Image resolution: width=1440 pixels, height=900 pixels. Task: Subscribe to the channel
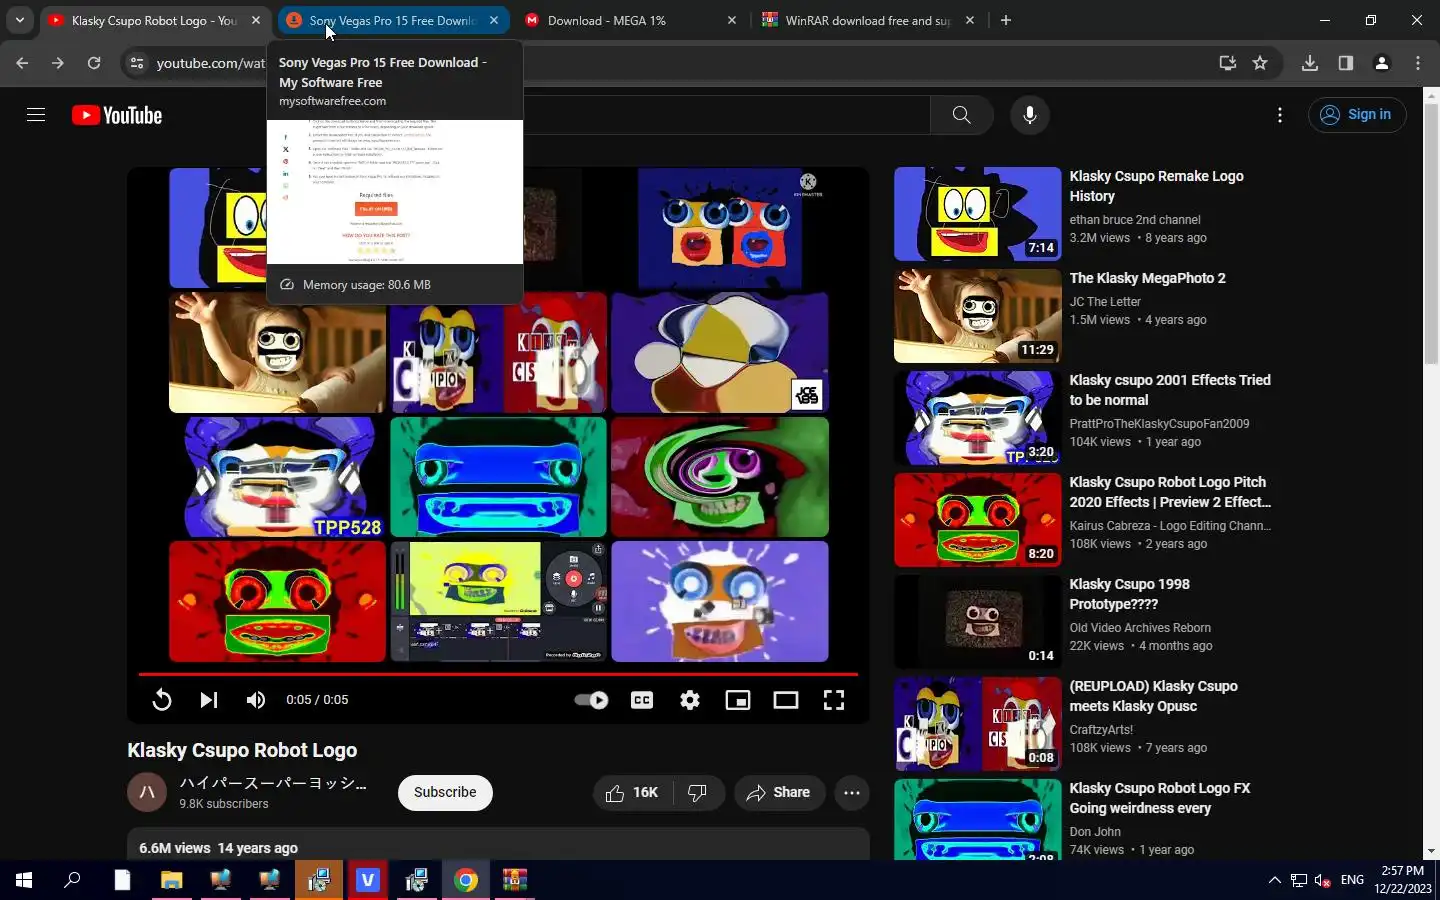(445, 793)
